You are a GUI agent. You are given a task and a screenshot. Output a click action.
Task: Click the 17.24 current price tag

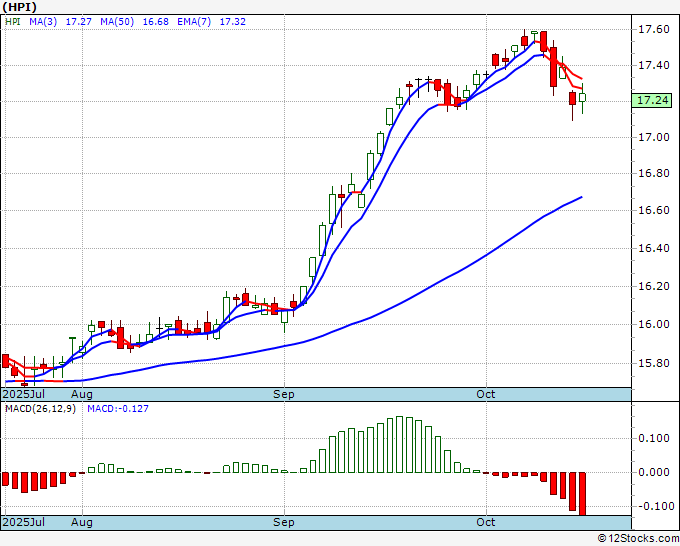click(652, 100)
